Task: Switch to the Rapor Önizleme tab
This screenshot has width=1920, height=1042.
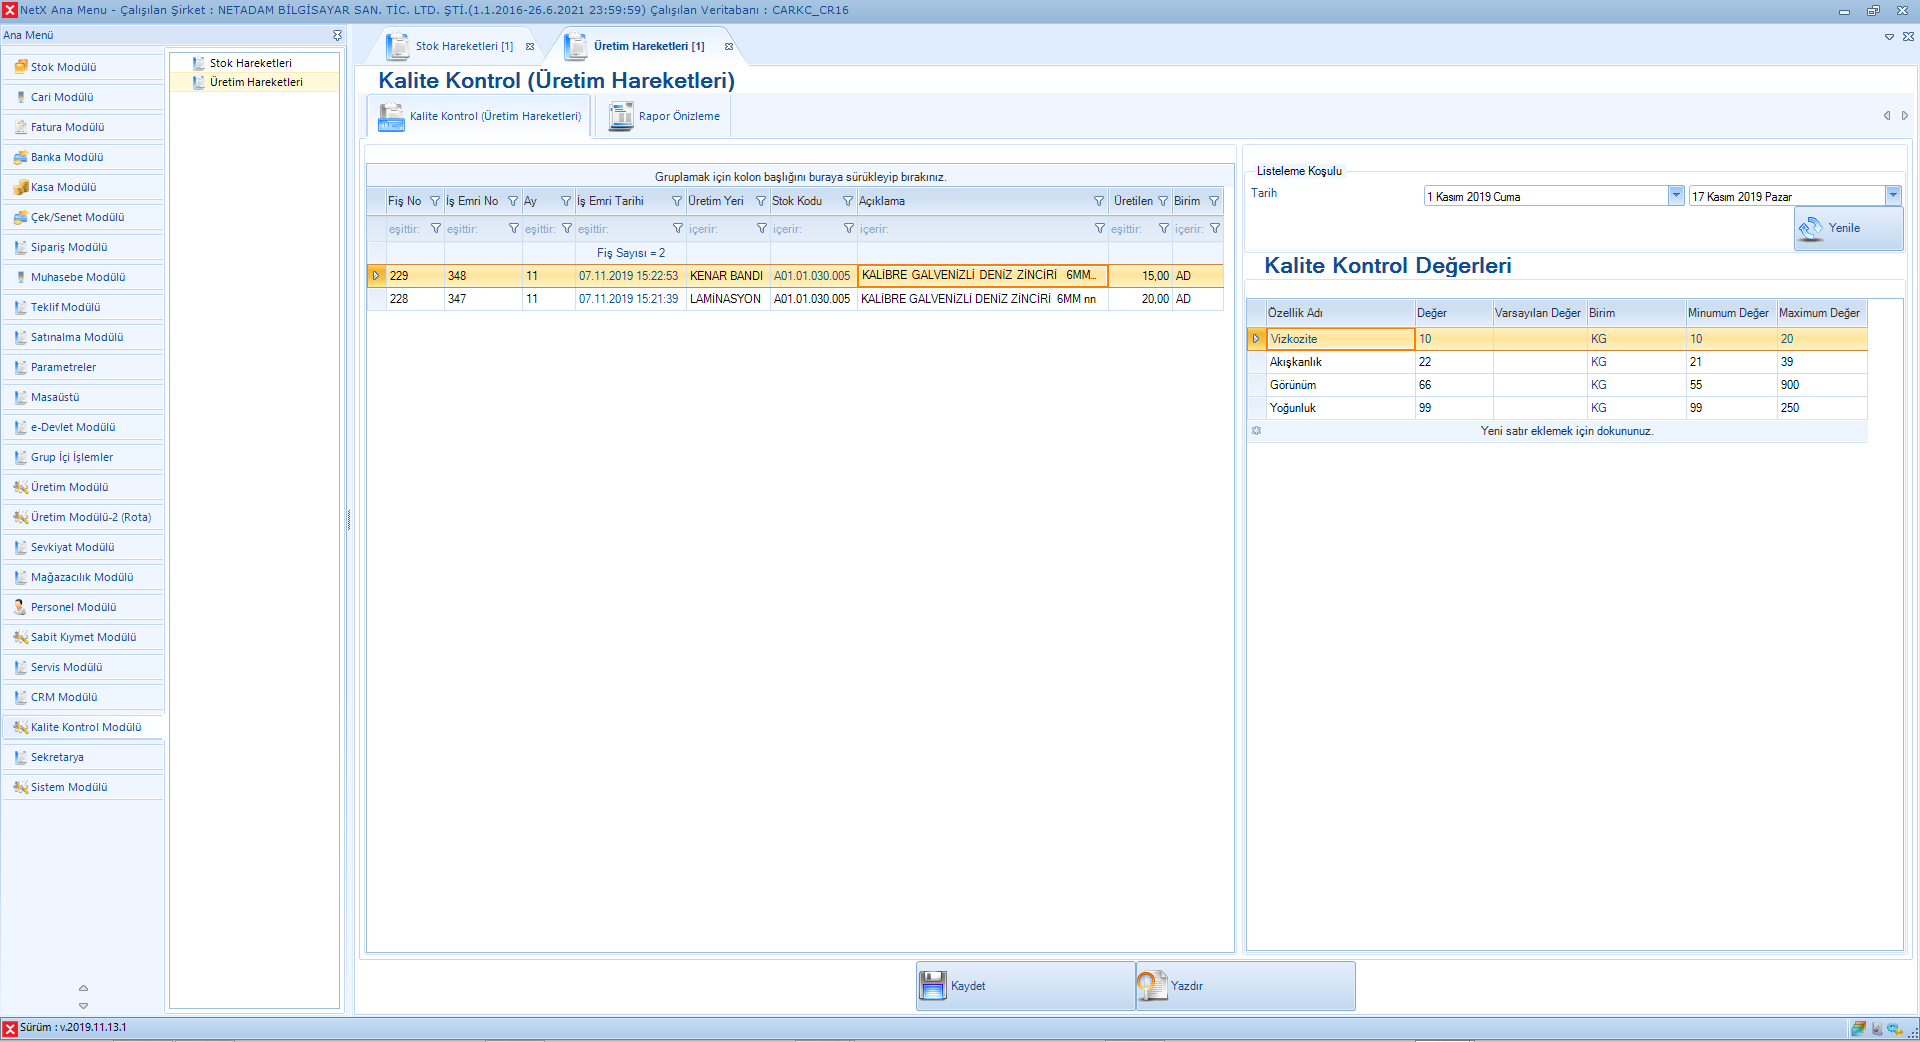Action: coord(665,117)
